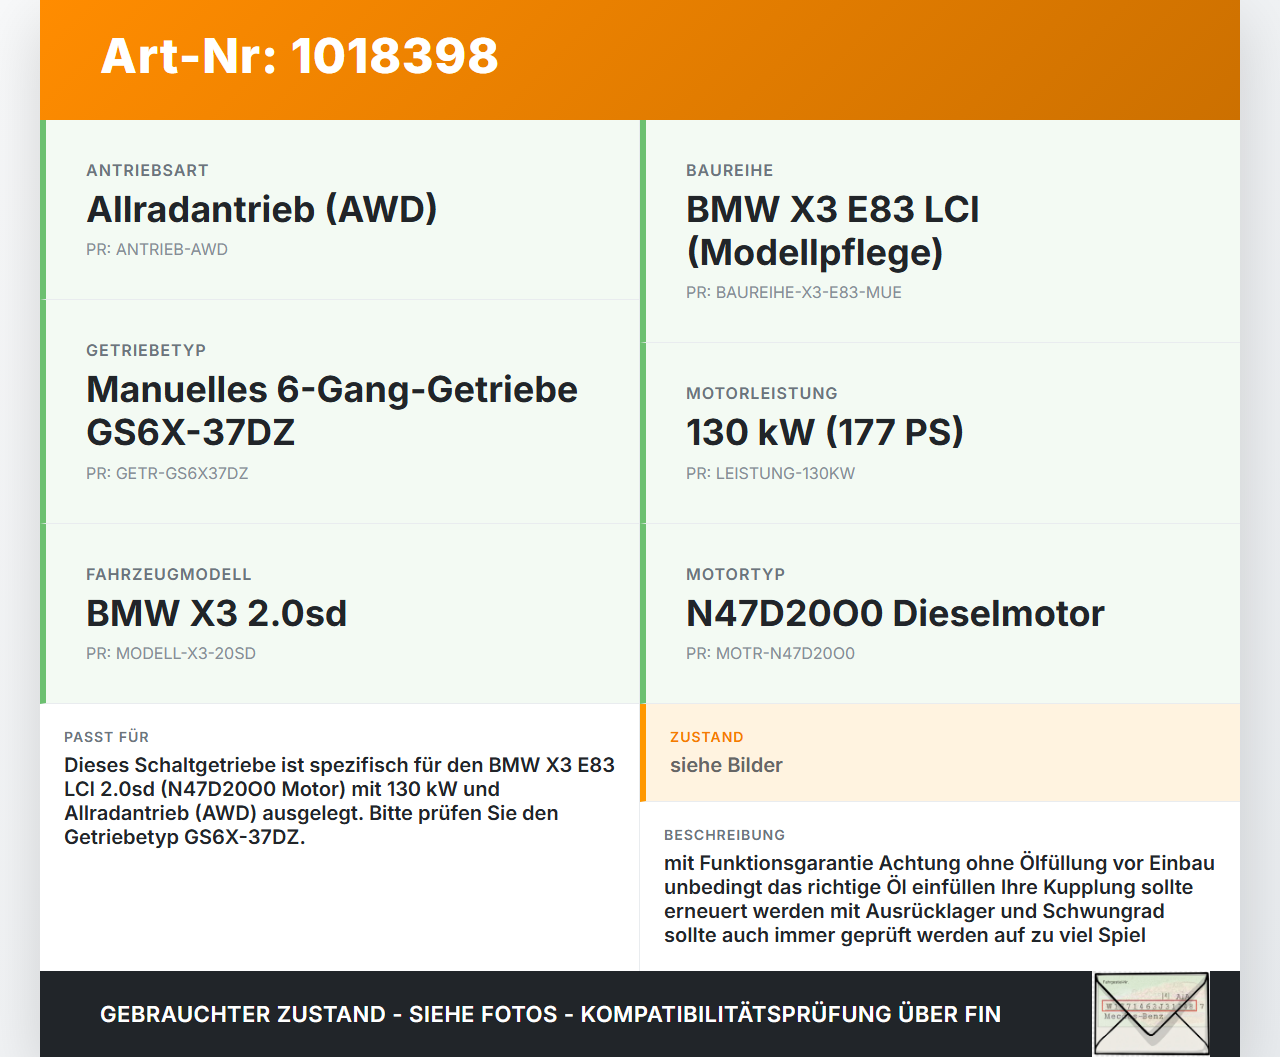The image size is (1280, 1057).
Task: Click 'PR: LEISTUNG-130KW' code
Action: 771,474
